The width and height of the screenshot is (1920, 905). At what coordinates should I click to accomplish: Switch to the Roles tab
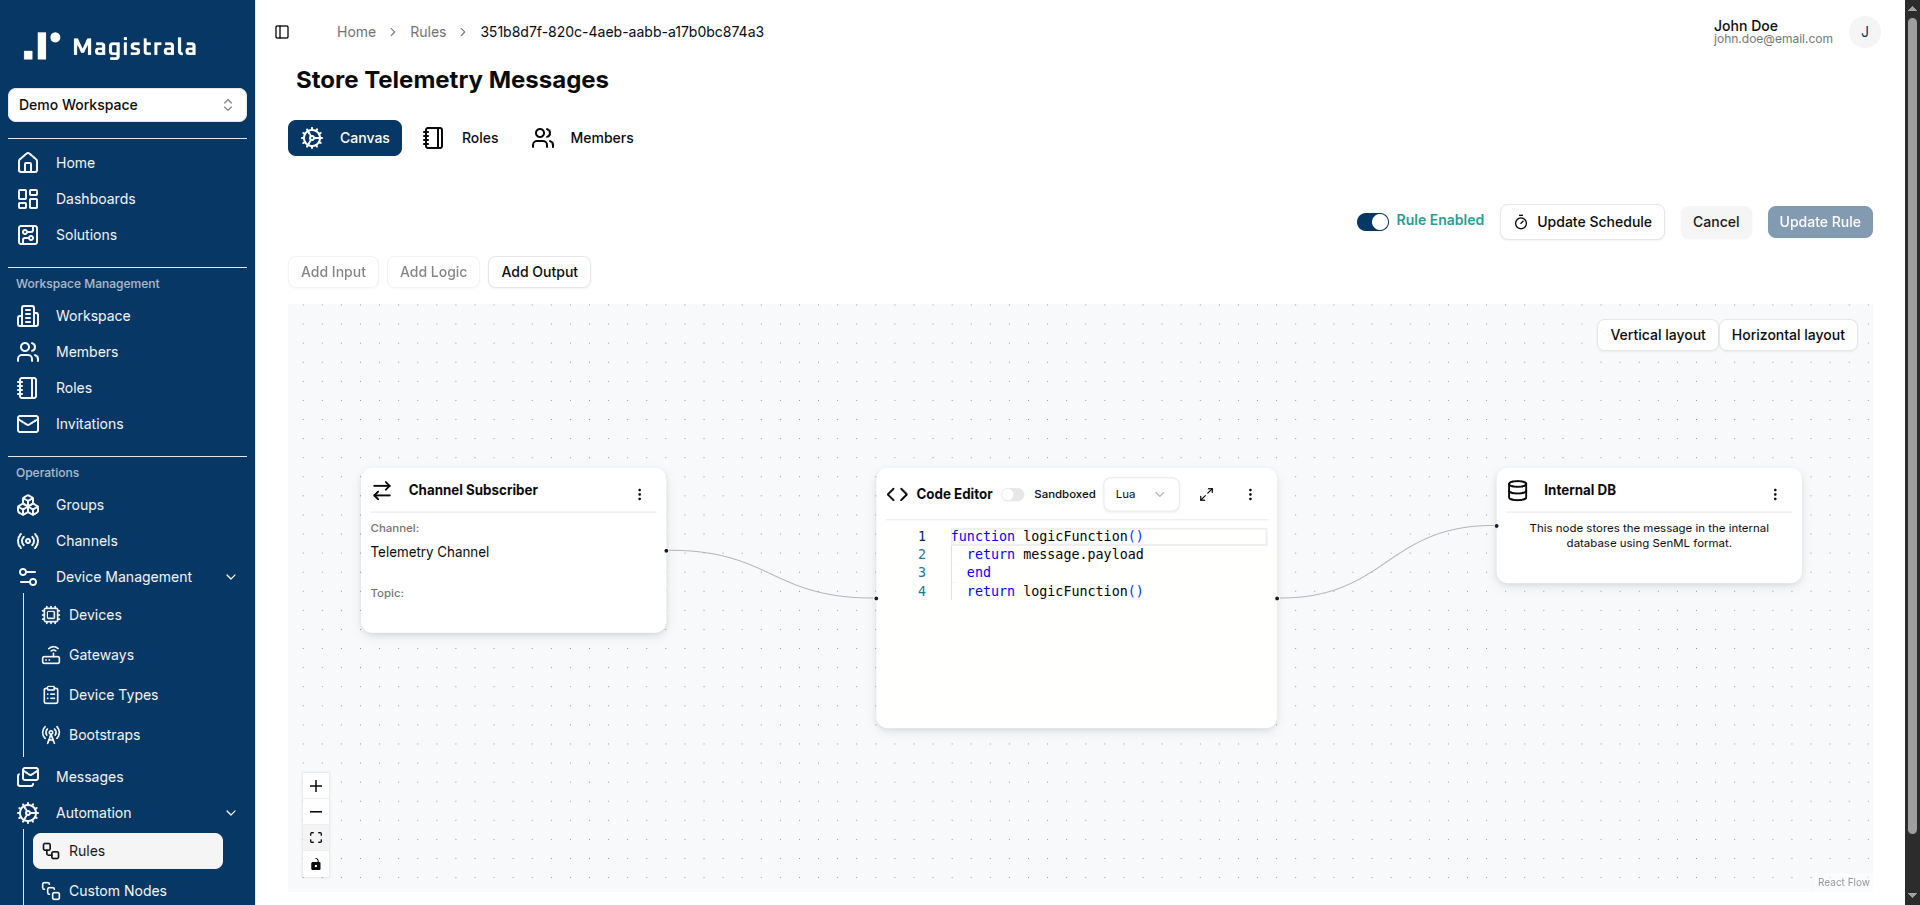click(x=460, y=138)
